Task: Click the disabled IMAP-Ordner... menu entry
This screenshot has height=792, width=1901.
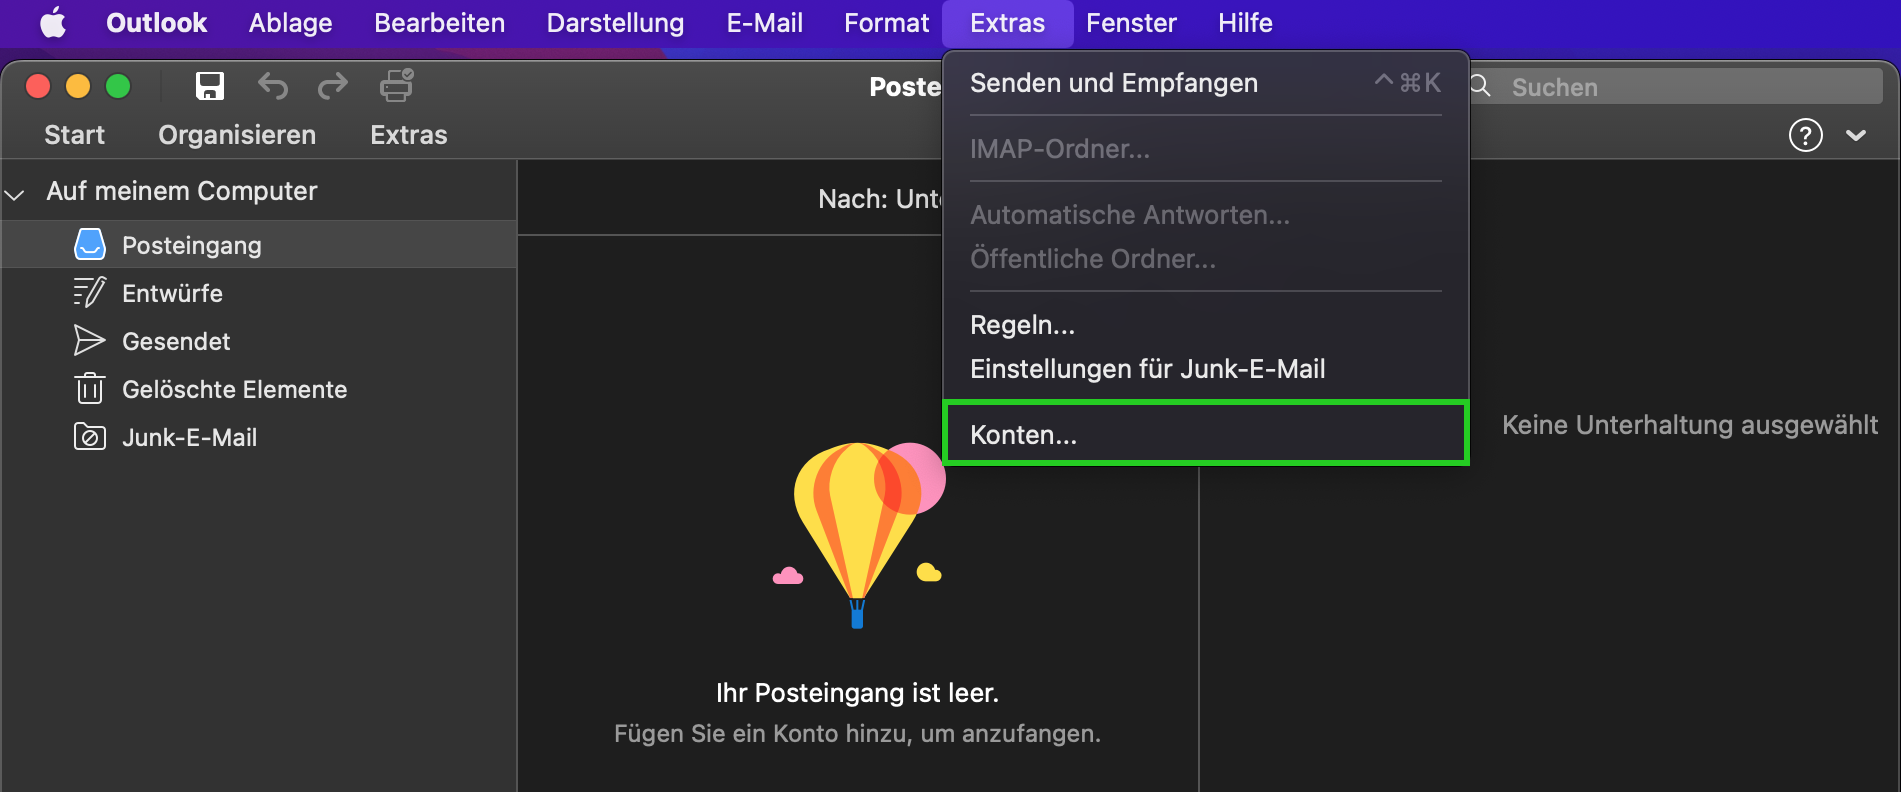Action: click(1205, 149)
